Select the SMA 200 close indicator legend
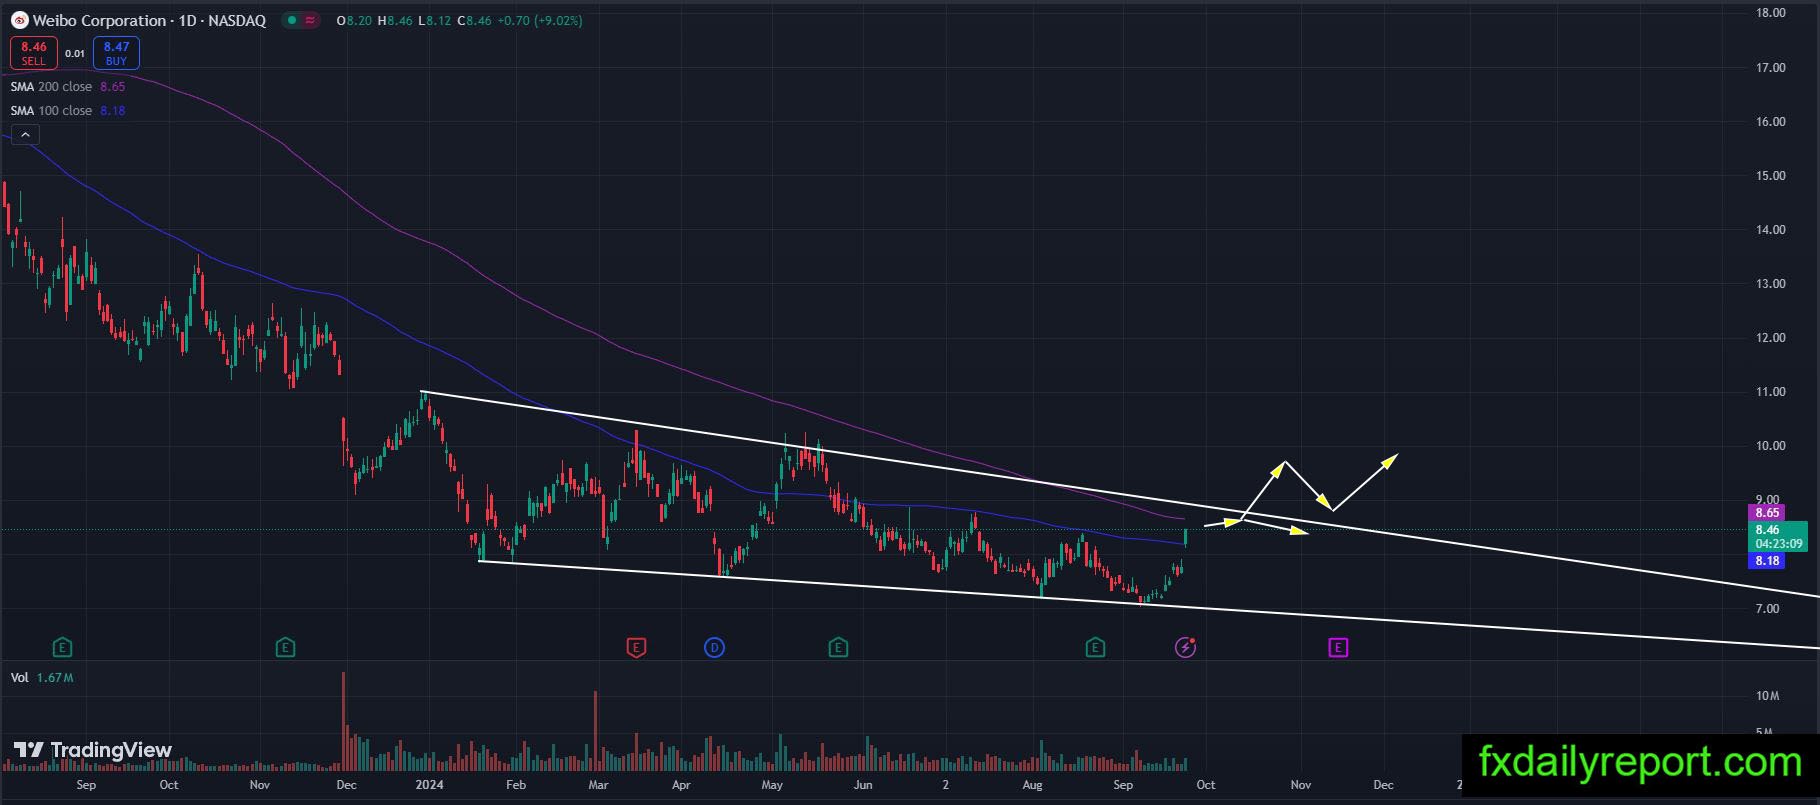Viewport: 1820px width, 805px height. click(x=68, y=87)
